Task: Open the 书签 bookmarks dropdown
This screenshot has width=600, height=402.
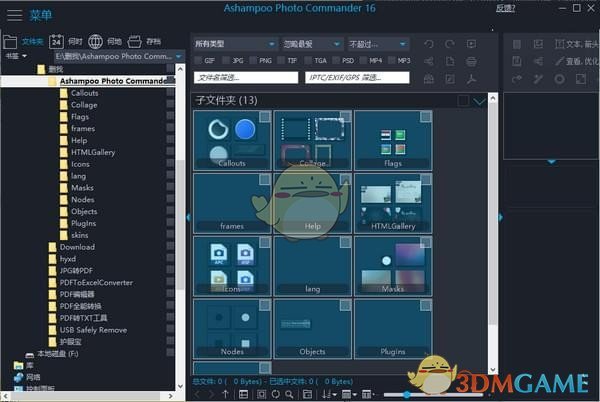Action: click(16, 56)
